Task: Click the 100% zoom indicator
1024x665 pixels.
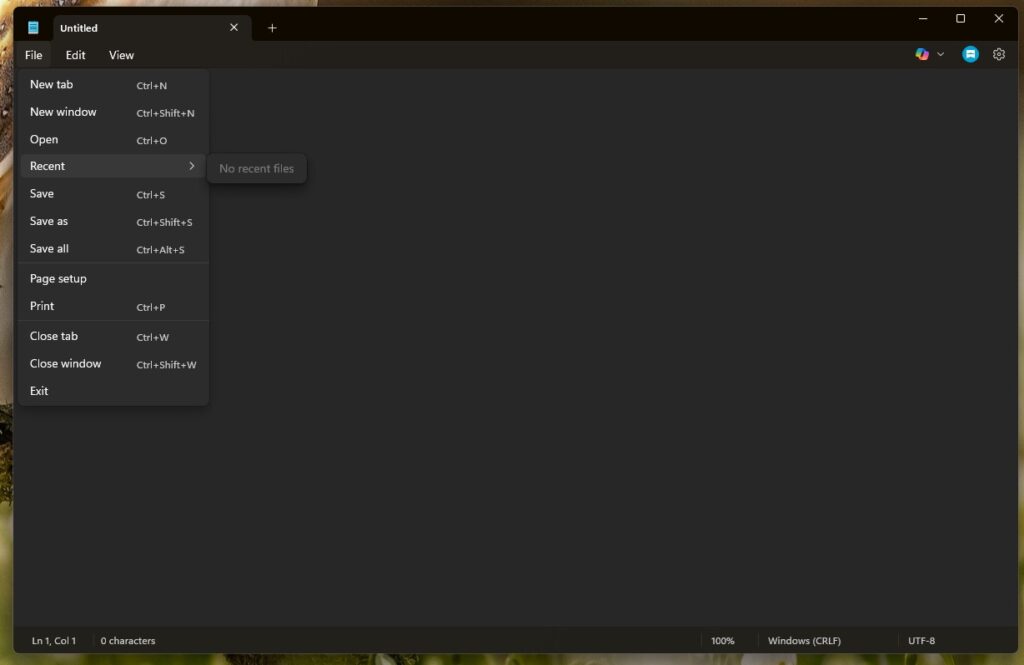Action: 723,640
